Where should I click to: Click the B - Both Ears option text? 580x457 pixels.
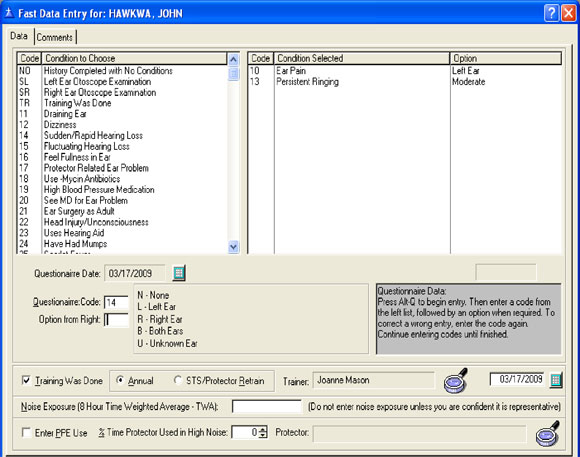point(160,331)
